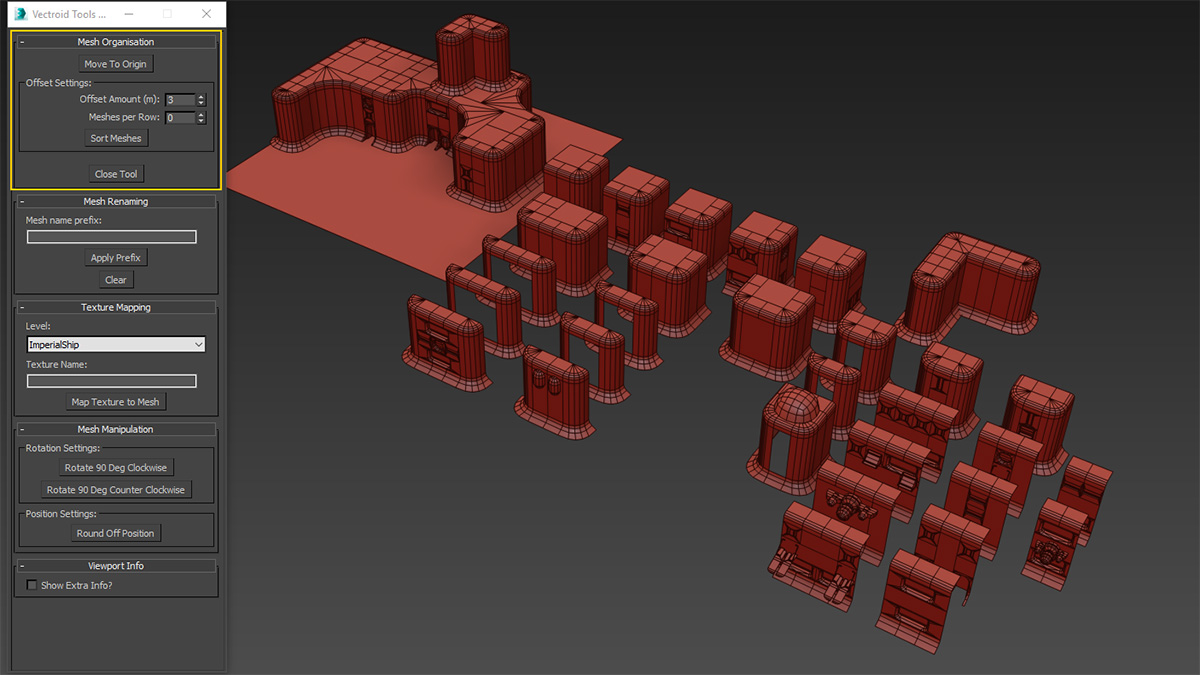Viewport: 1200px width, 675px height.
Task: Increase Offset Amount with the up spinner arrow
Action: [x=201, y=97]
